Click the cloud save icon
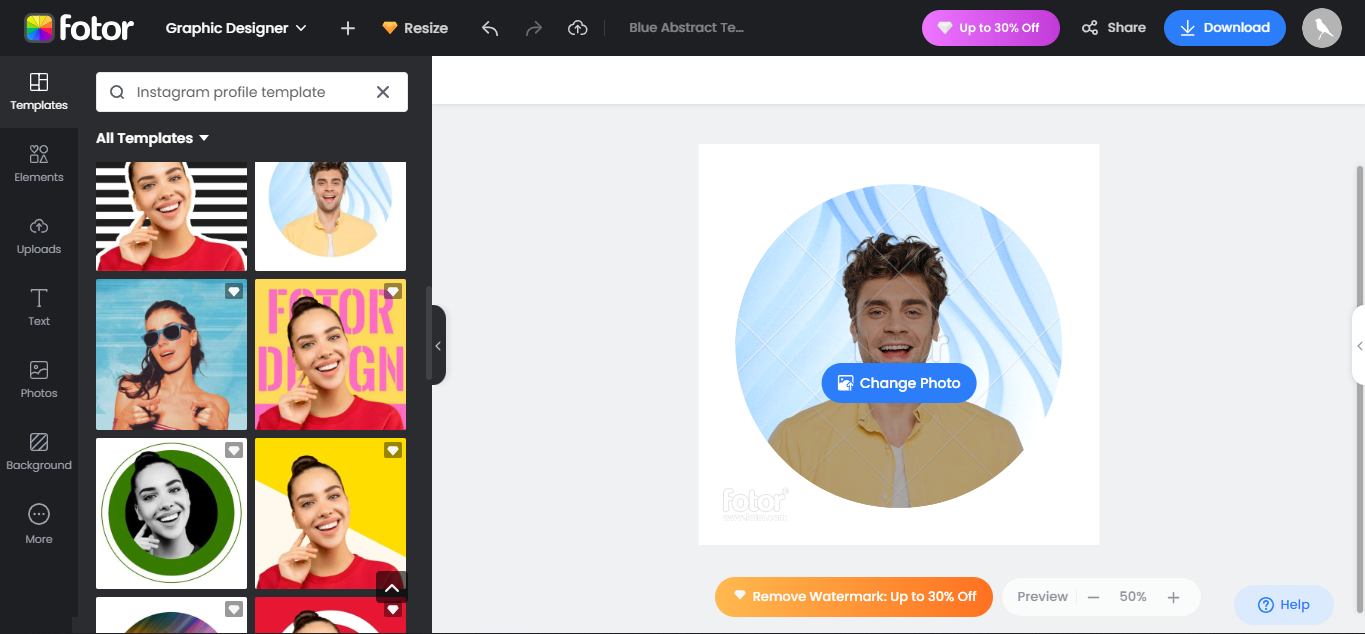The image size is (1365, 634). coord(578,28)
